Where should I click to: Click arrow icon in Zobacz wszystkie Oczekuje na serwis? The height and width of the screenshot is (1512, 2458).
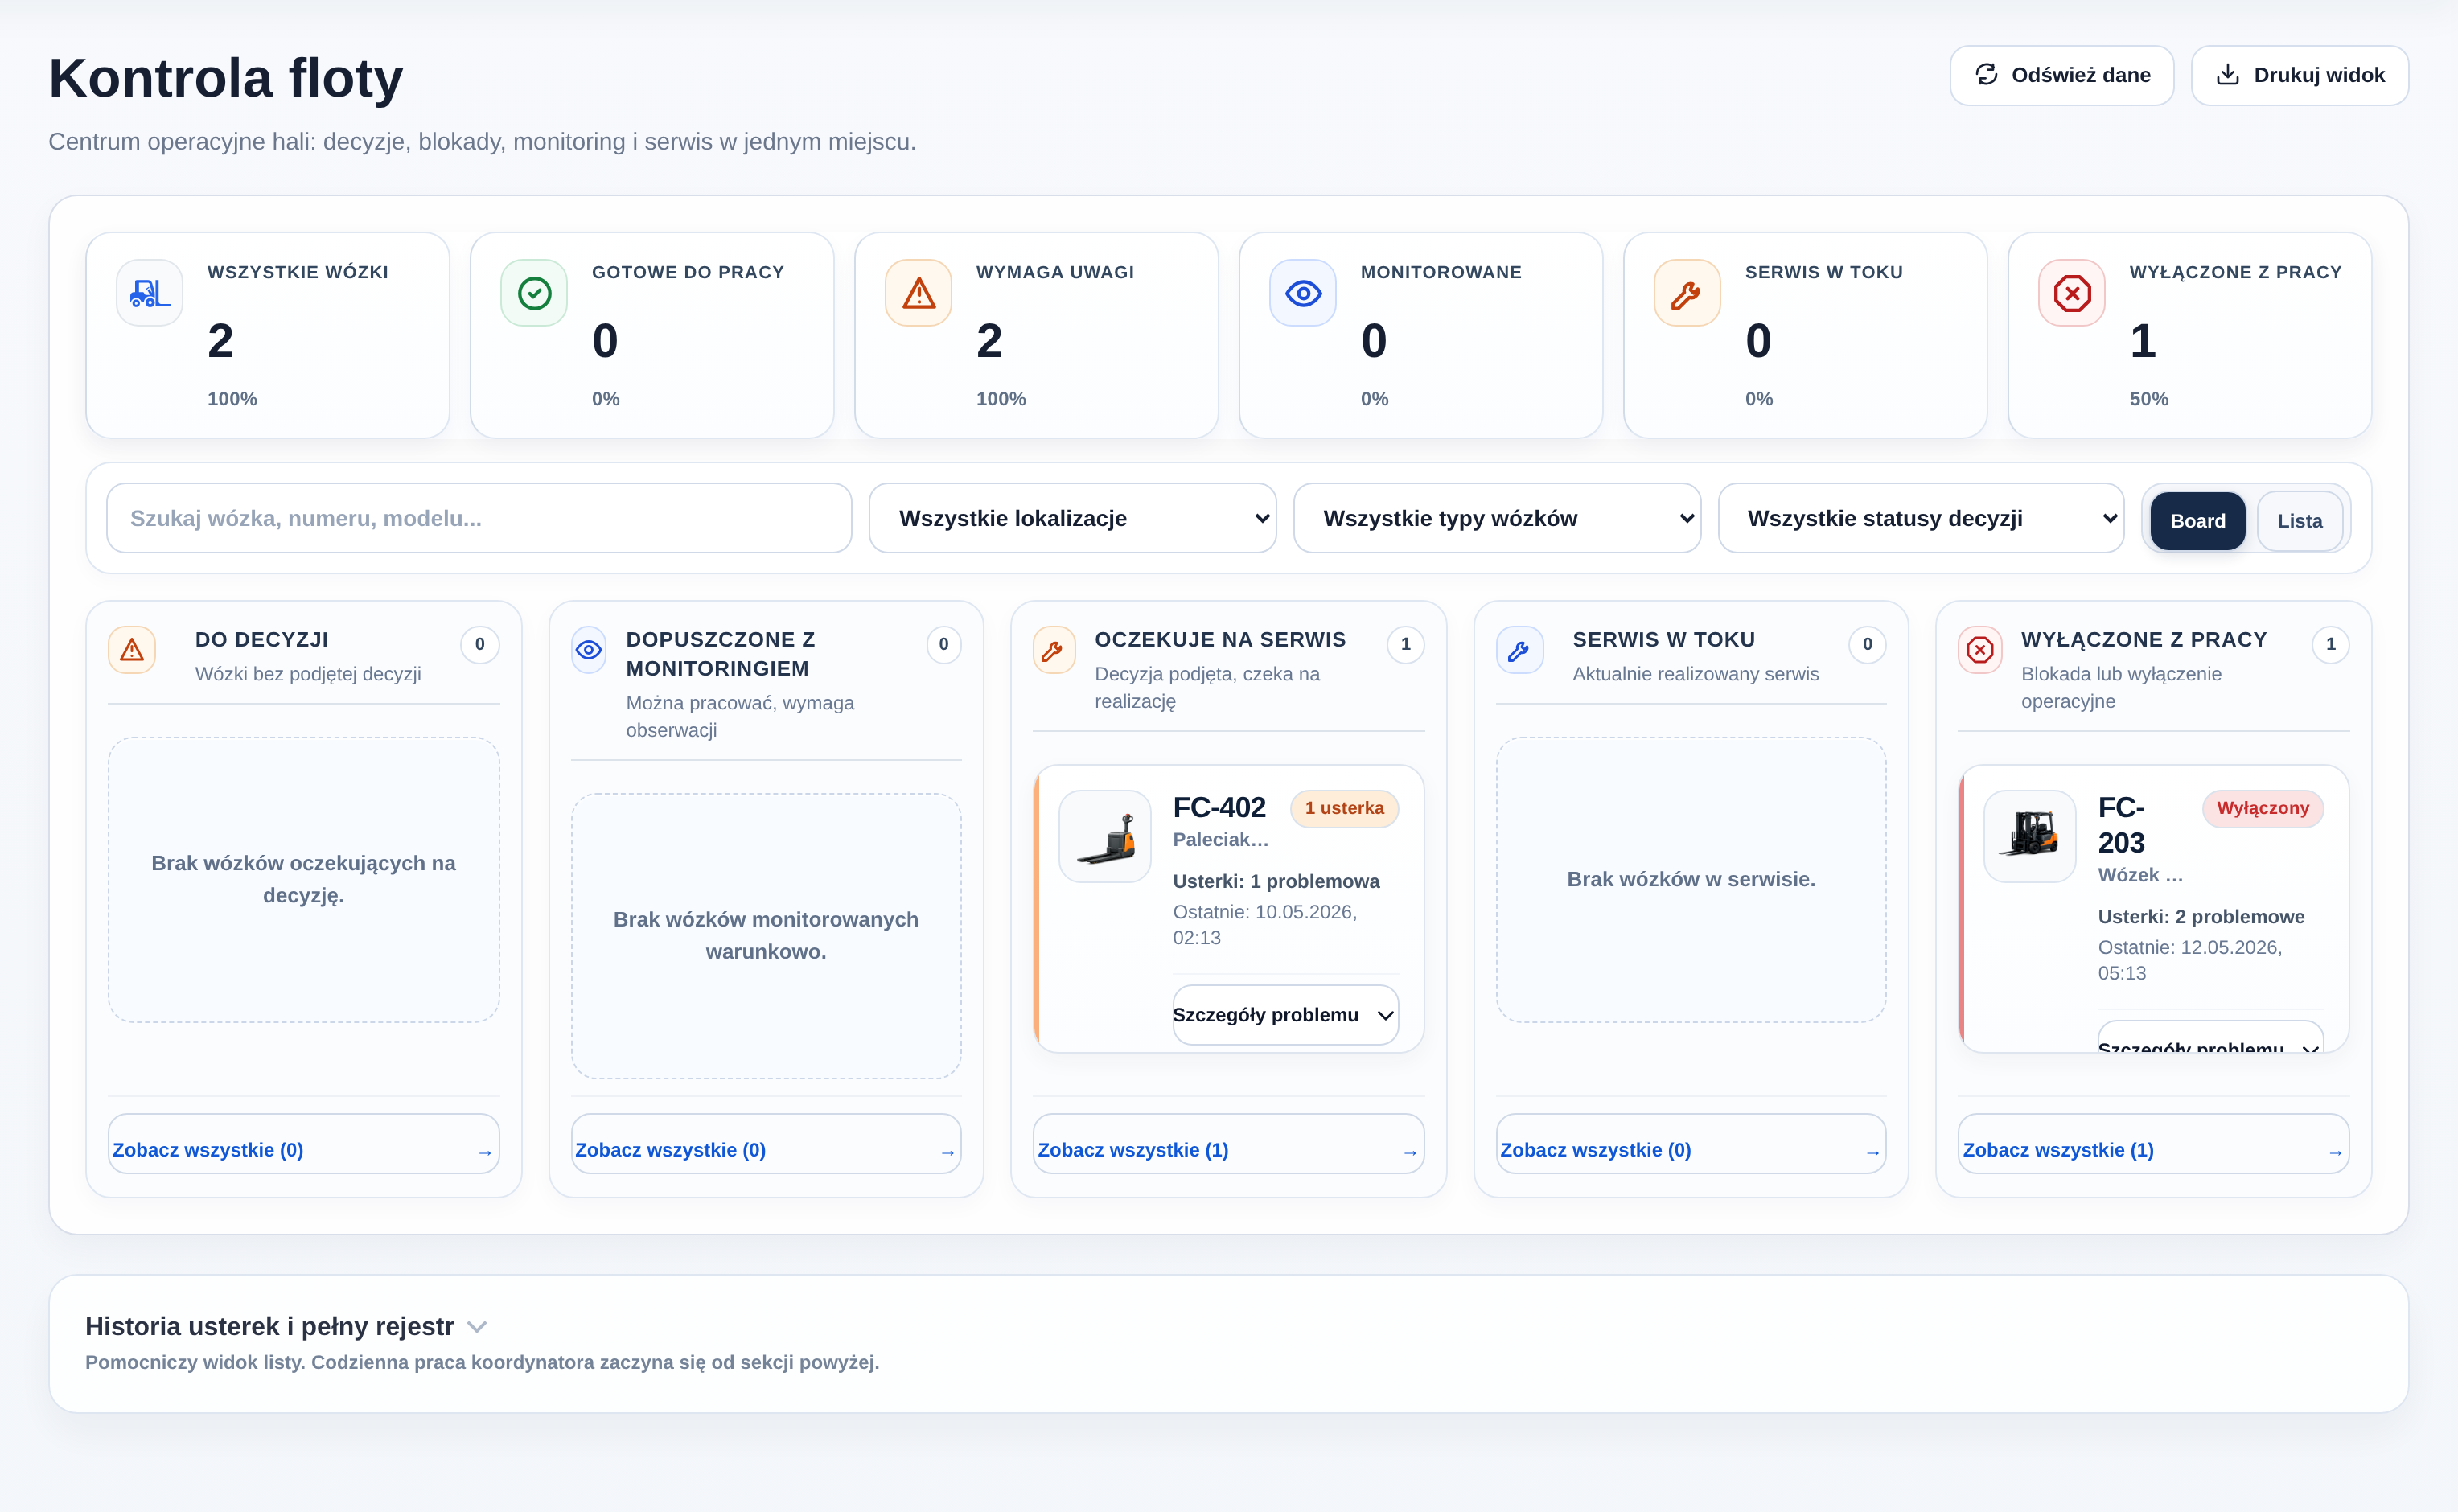pyautogui.click(x=1410, y=1153)
